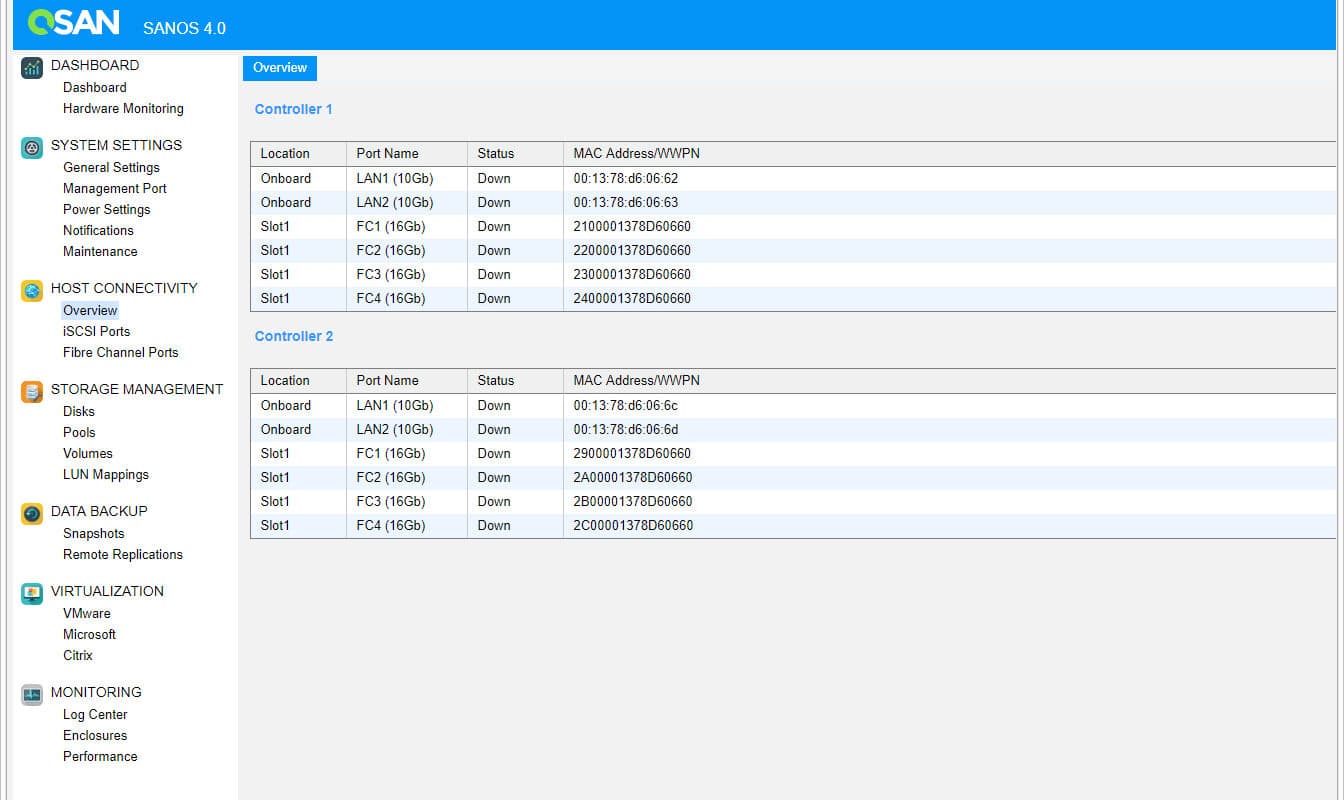This screenshot has height=800, width=1344.
Task: Open Snapshots under Data Backup
Action: click(94, 533)
